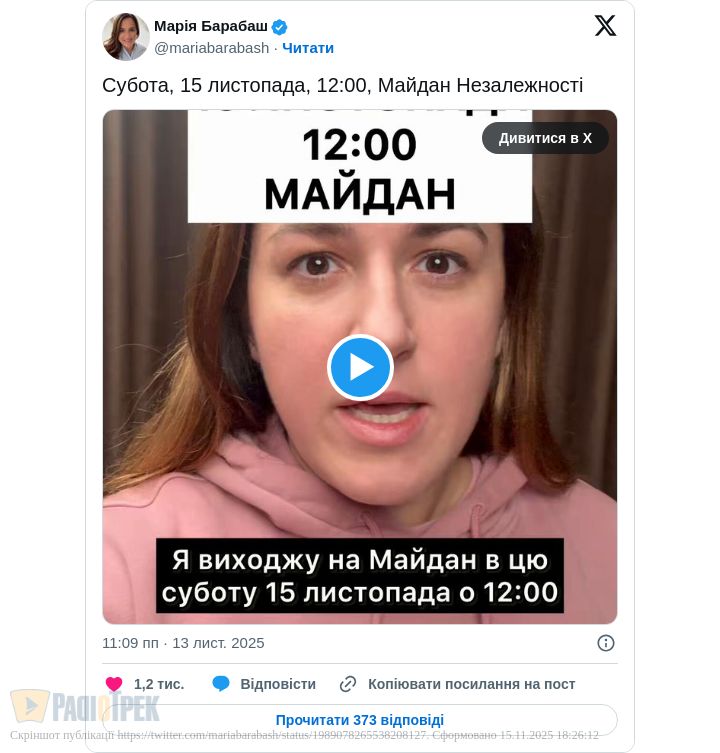The width and height of the screenshot is (720, 753).
Task: Click the copy link chain icon
Action: (348, 684)
